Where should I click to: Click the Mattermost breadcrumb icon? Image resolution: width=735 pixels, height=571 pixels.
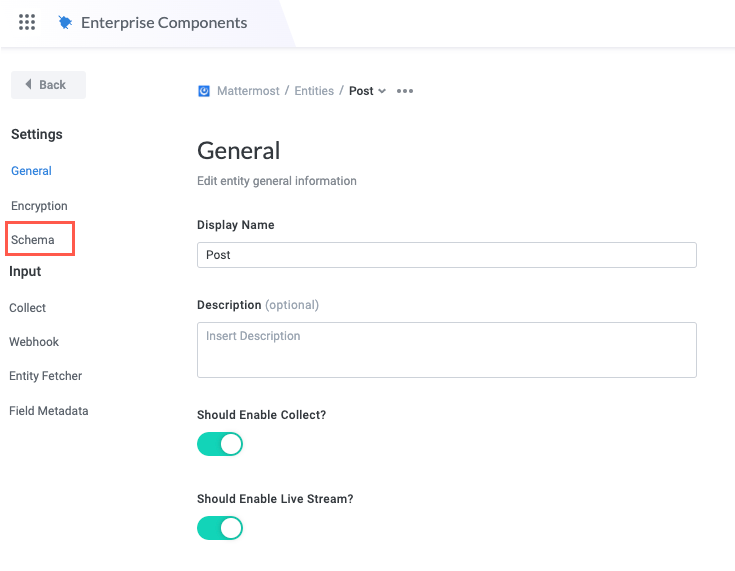(204, 91)
